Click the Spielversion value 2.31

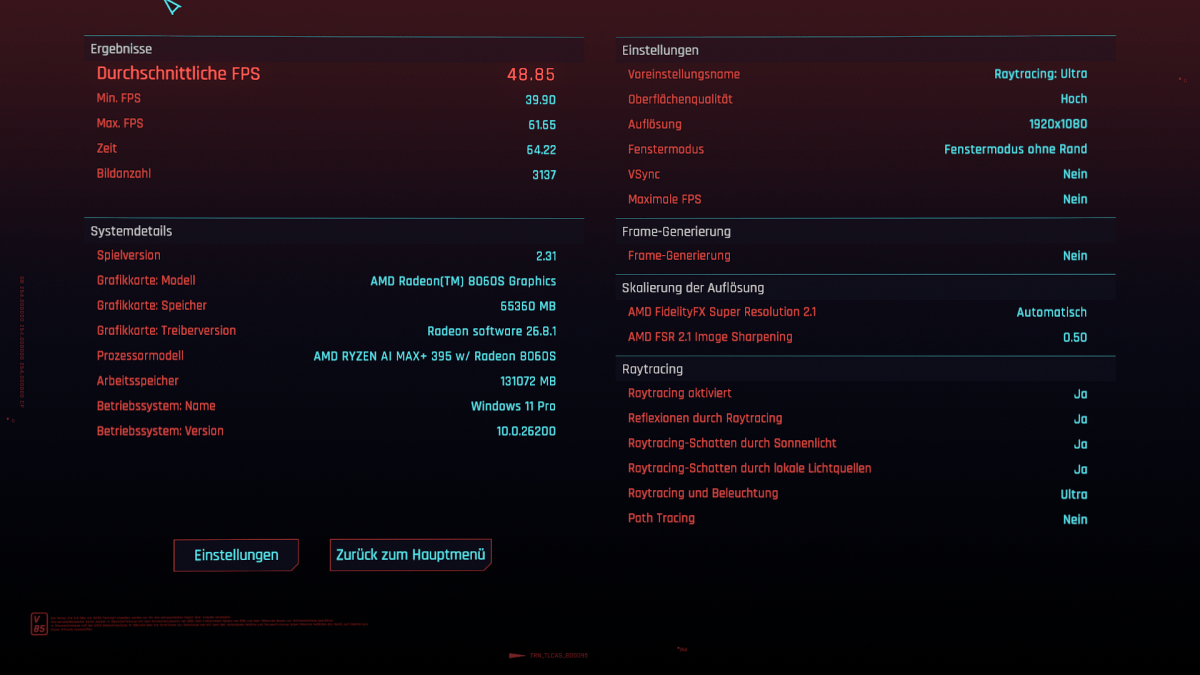click(x=546, y=256)
